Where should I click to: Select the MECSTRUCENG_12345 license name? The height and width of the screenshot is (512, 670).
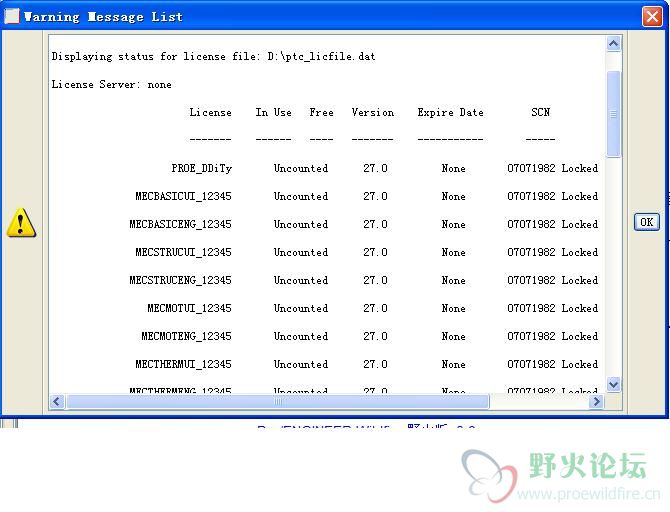[180, 280]
